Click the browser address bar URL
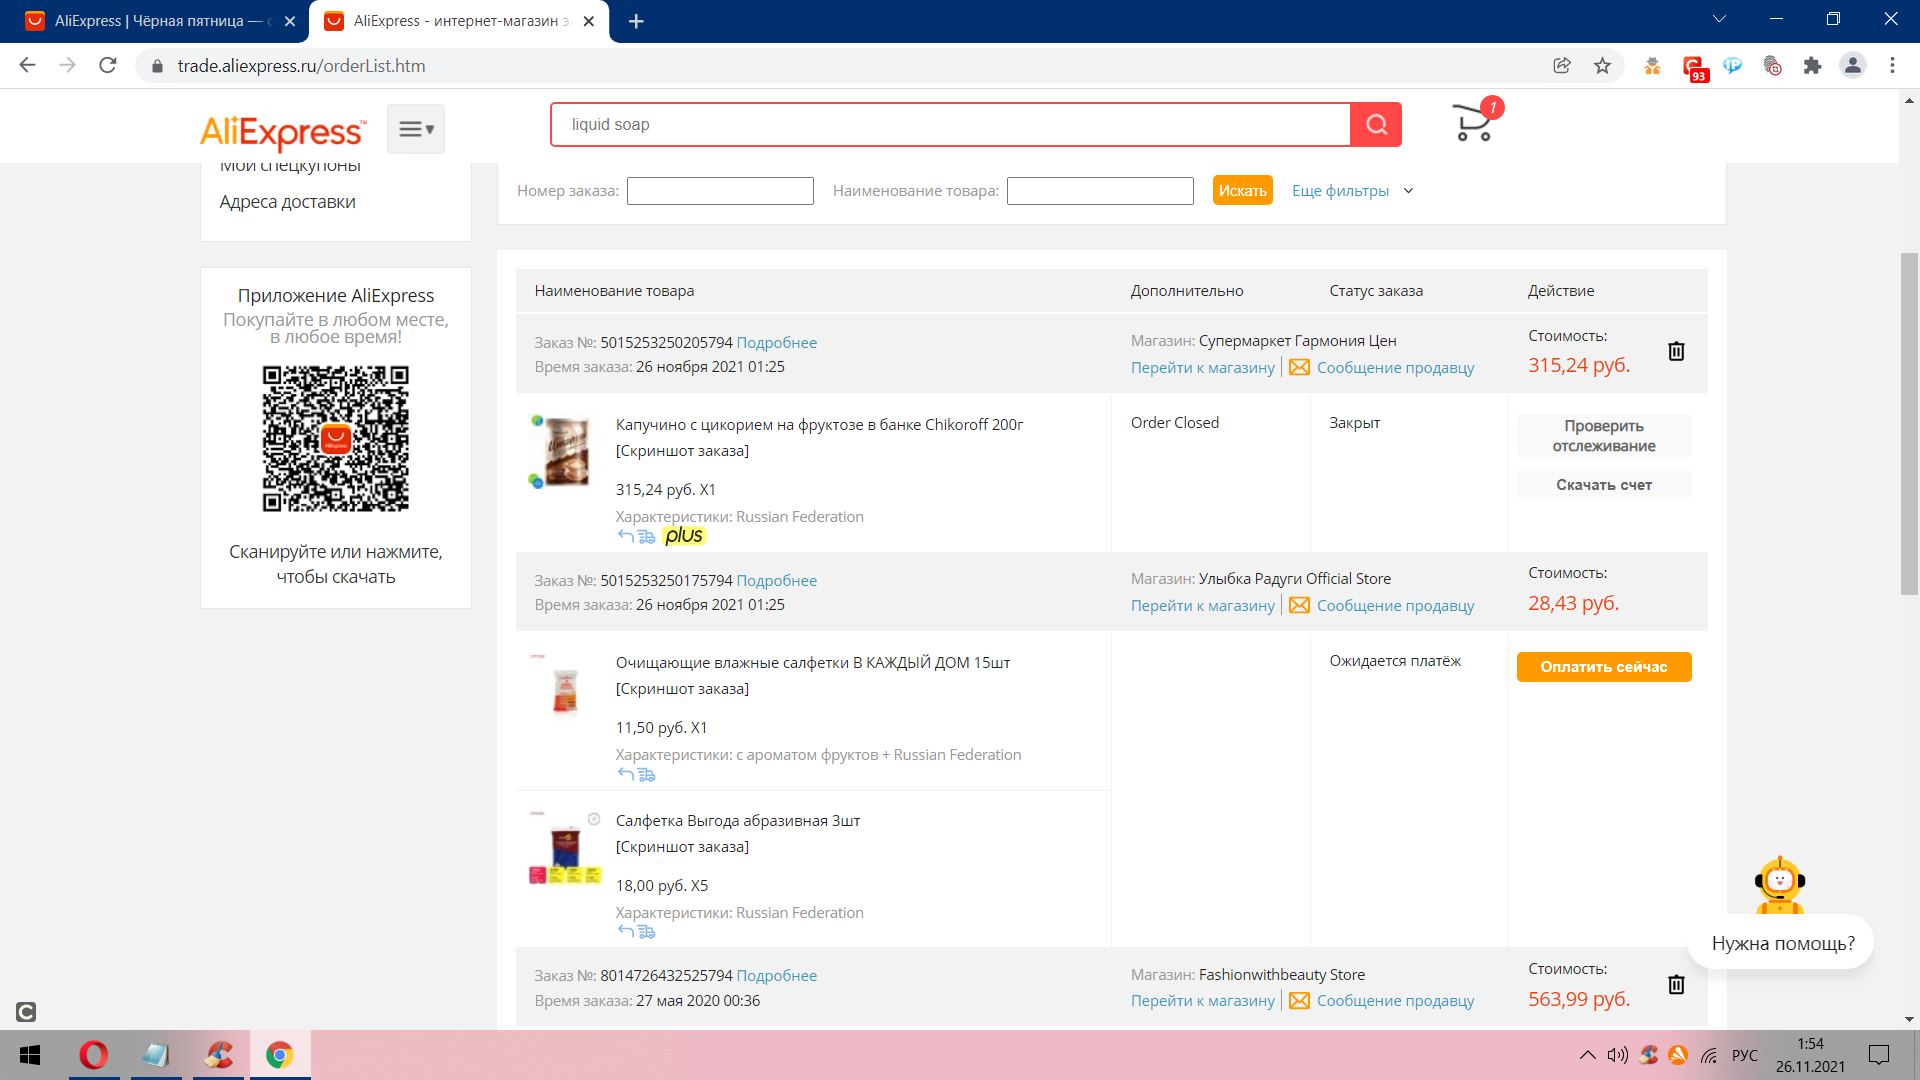The image size is (1920, 1080). tap(301, 66)
